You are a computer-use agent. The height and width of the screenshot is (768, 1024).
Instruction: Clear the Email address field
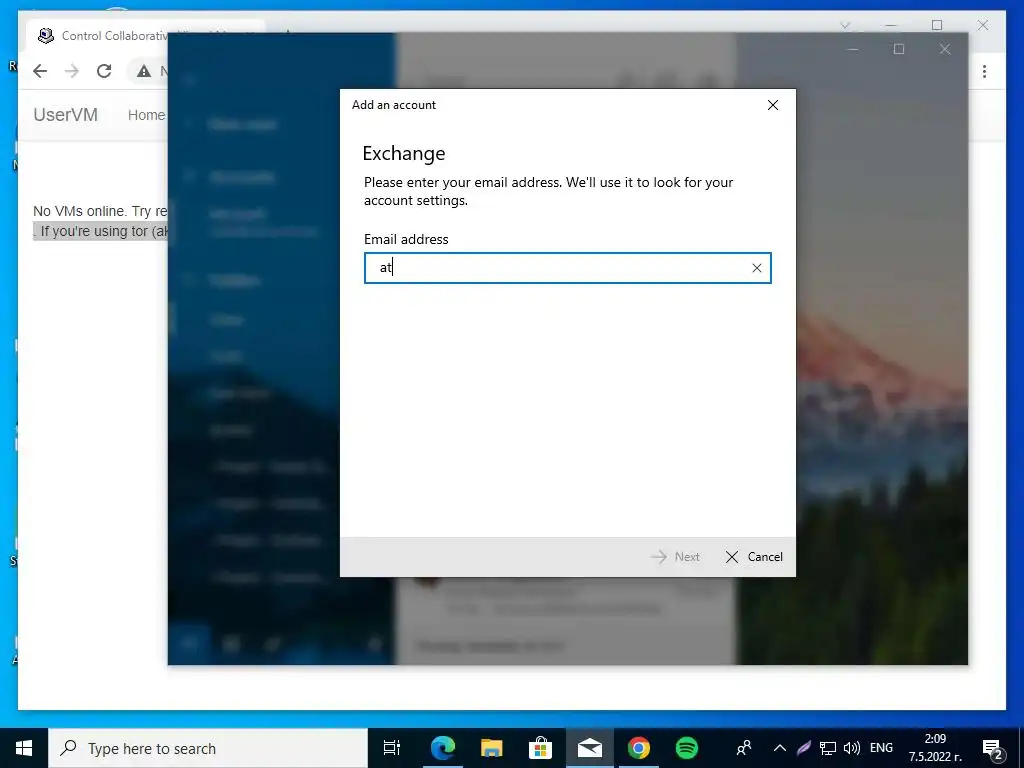756,268
